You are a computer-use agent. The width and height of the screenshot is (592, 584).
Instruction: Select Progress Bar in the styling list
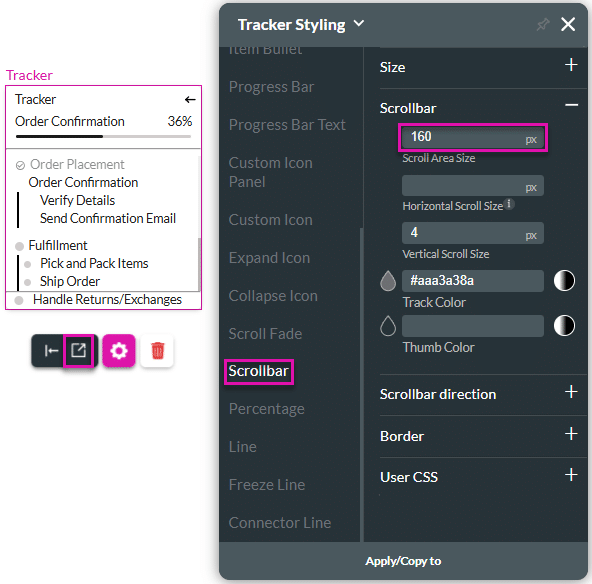coord(271,87)
